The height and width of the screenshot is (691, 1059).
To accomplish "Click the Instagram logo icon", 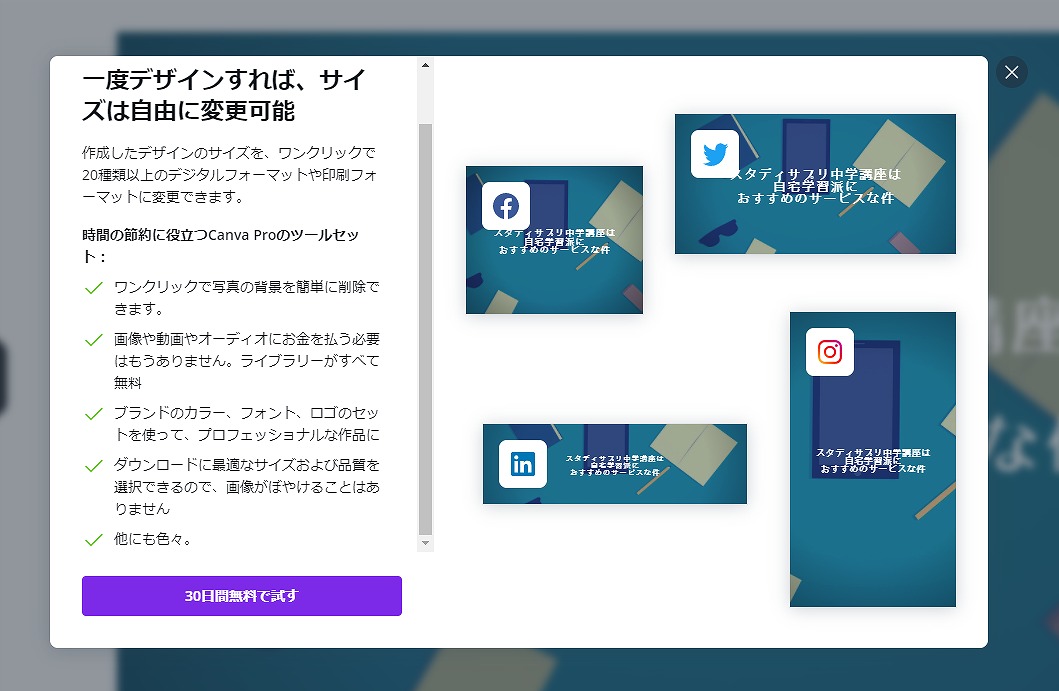I will [x=829, y=352].
